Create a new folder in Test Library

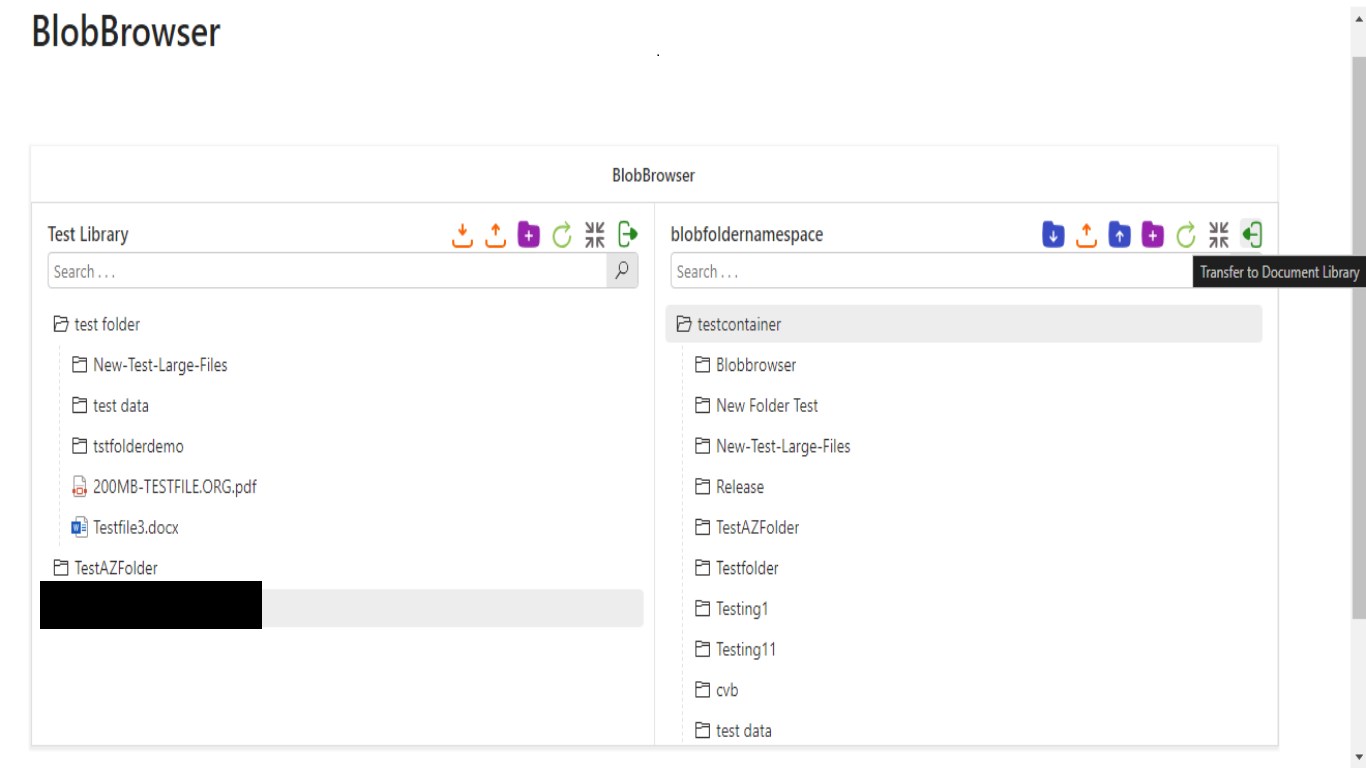point(529,235)
